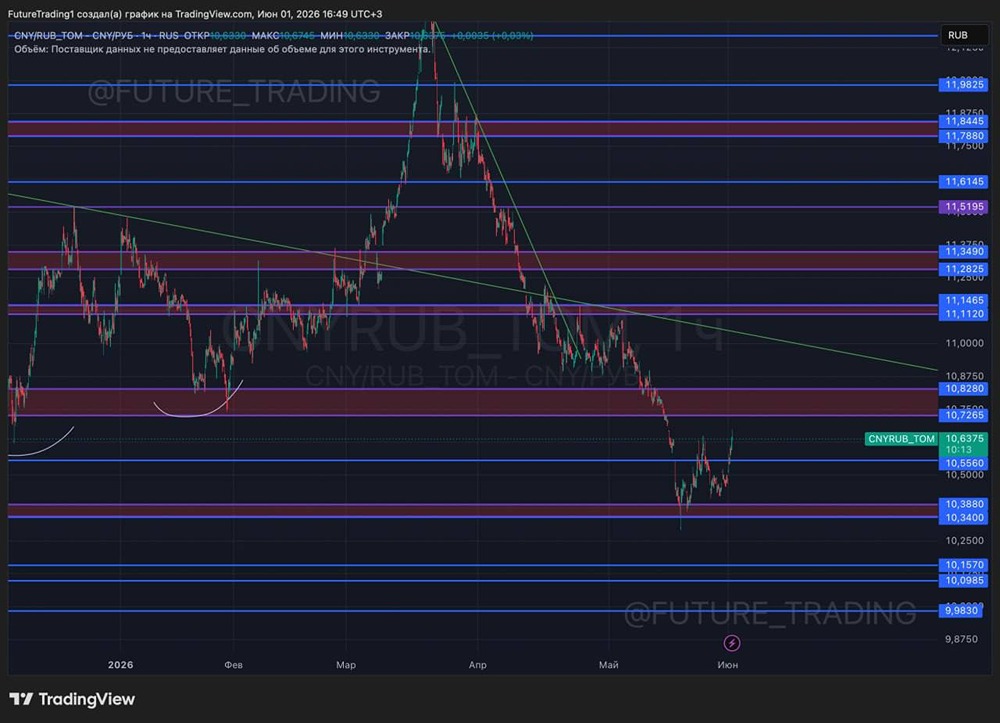The height and width of the screenshot is (723, 1000).
Task: Select the 10,0985 level price label
Action: pyautogui.click(x=964, y=580)
